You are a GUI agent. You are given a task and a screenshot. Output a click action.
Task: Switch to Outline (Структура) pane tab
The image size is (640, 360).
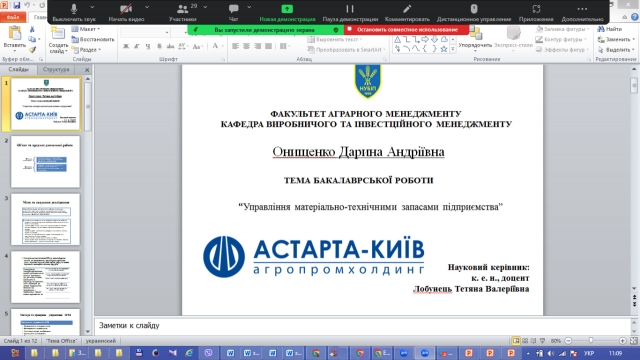[56, 69]
